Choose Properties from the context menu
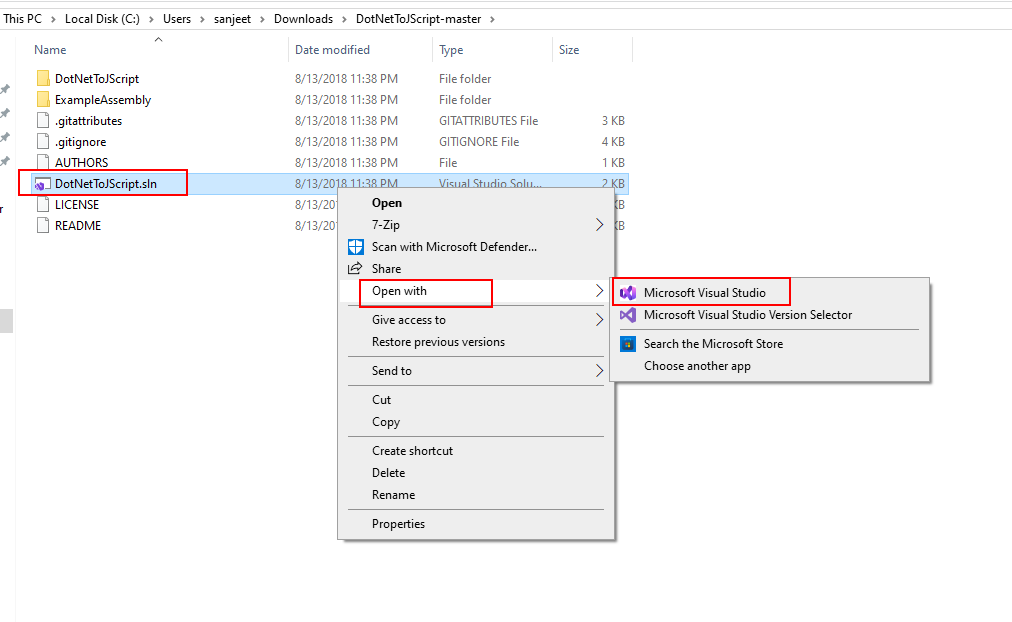1012x622 pixels. click(398, 524)
